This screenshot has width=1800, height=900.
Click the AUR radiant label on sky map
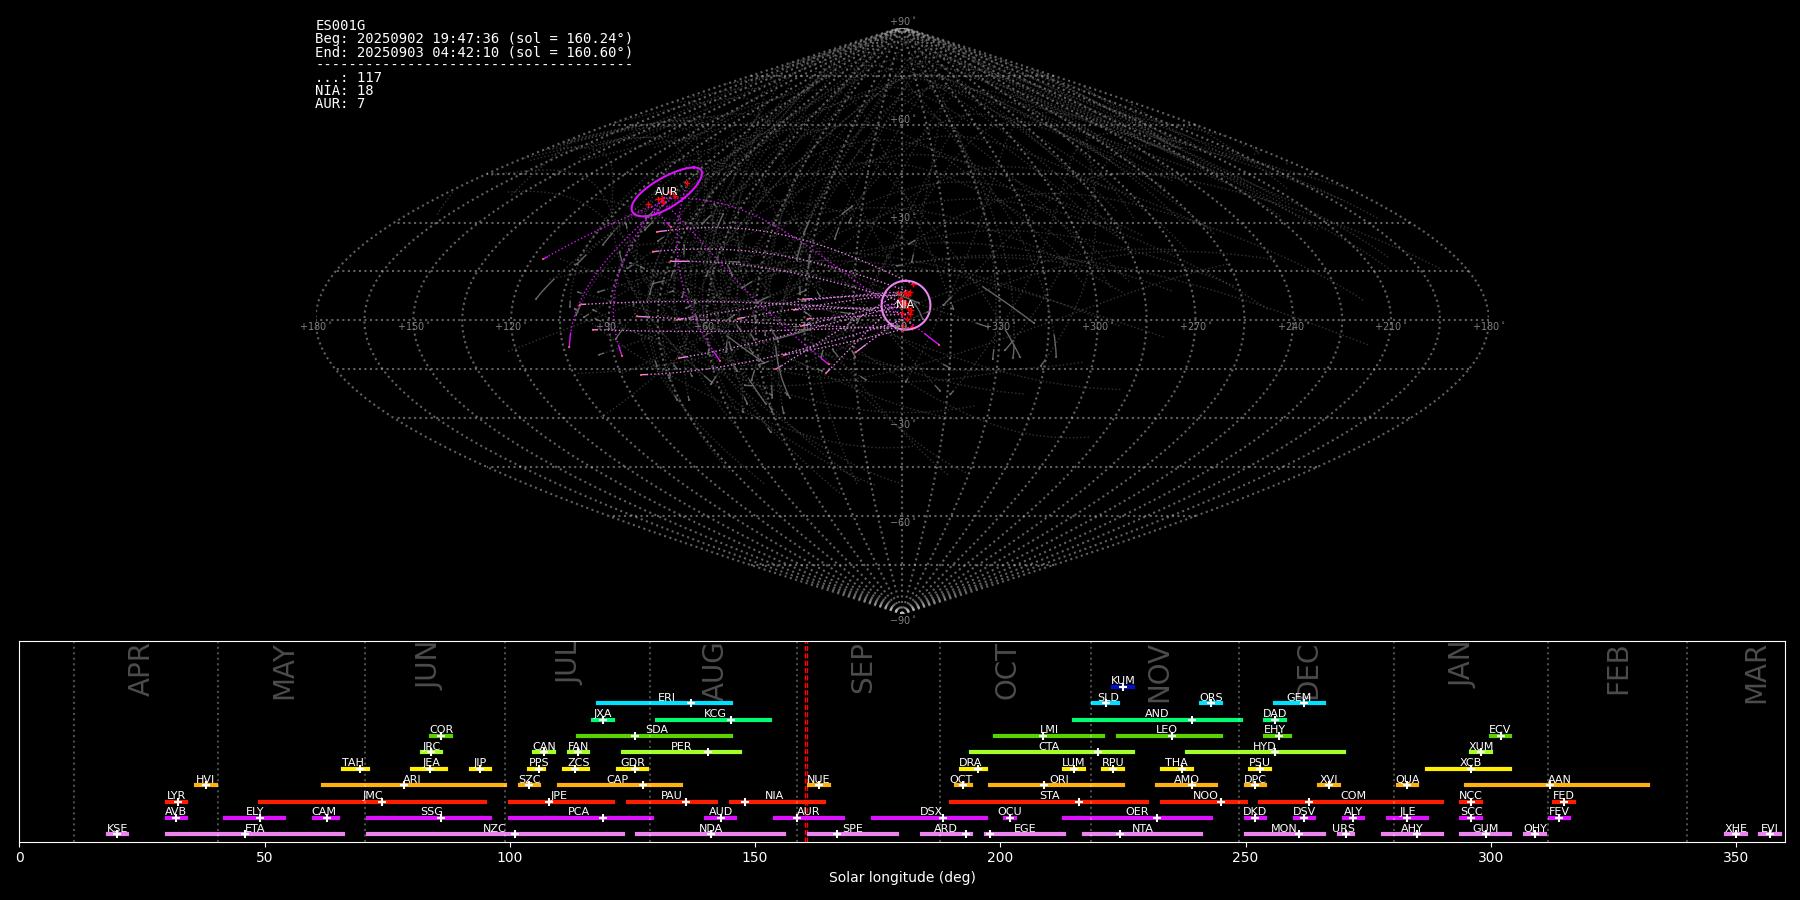pyautogui.click(x=666, y=192)
